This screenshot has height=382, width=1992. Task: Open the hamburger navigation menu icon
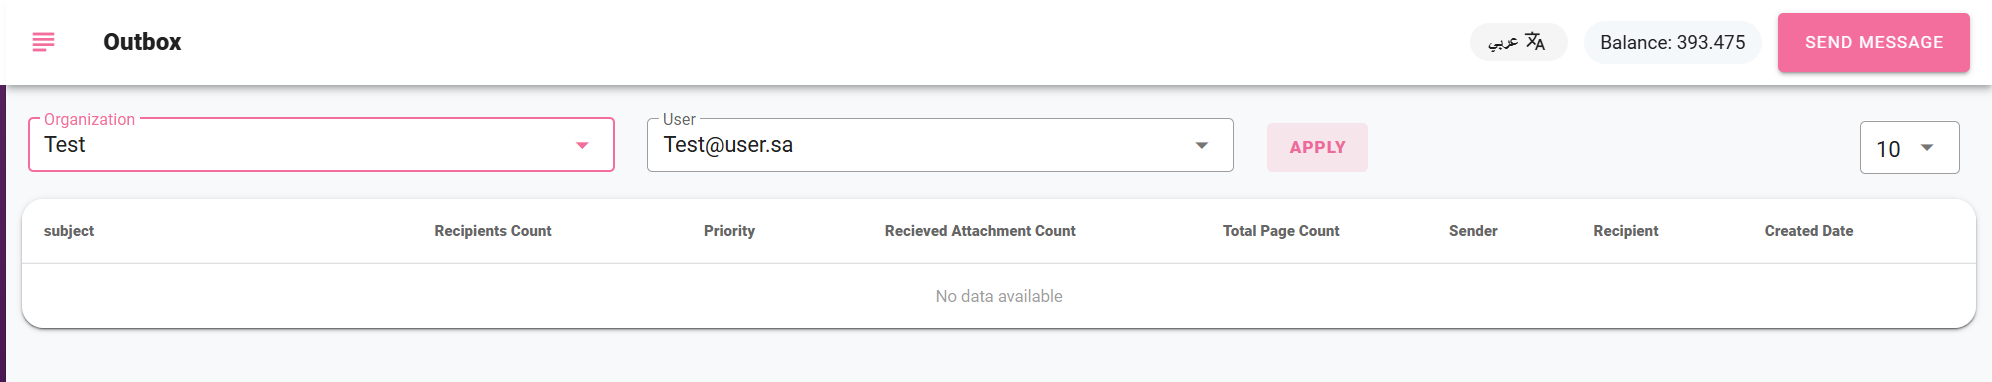pyautogui.click(x=43, y=42)
